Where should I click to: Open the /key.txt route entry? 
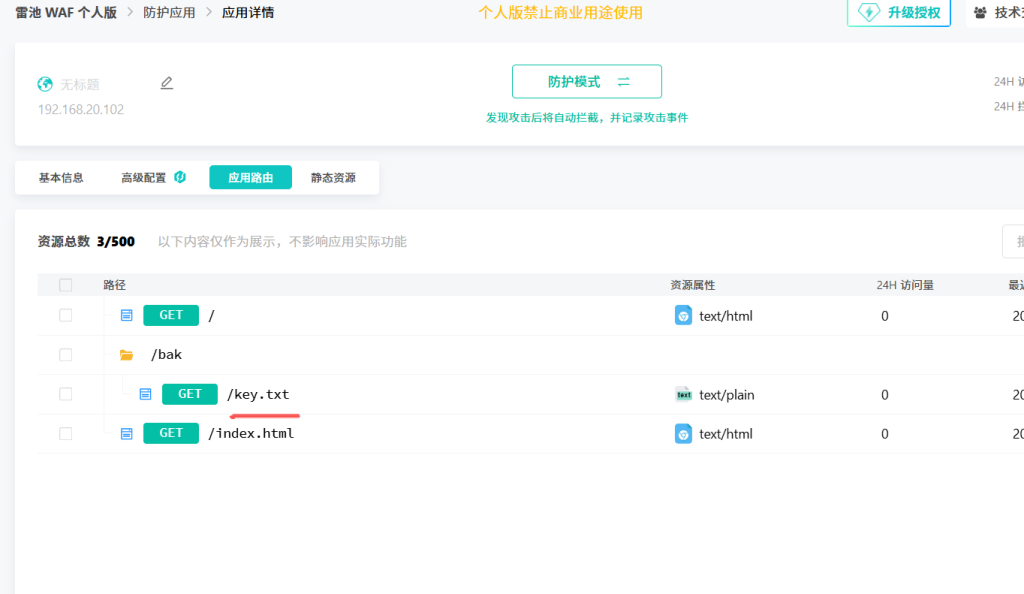(258, 394)
